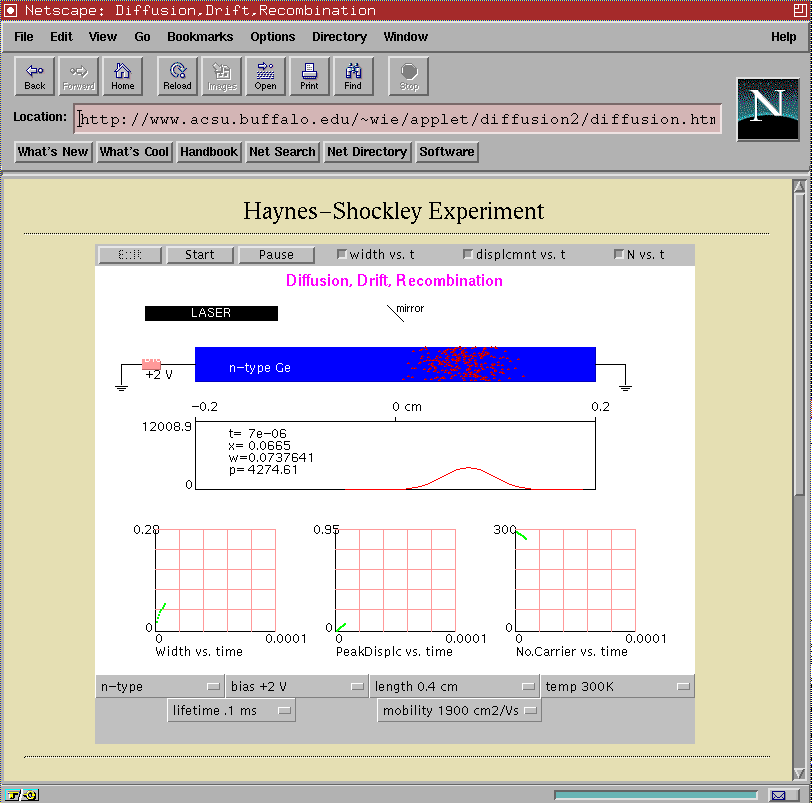The image size is (812, 803).
Task: Click the Netscape N logo
Action: [x=767, y=109]
